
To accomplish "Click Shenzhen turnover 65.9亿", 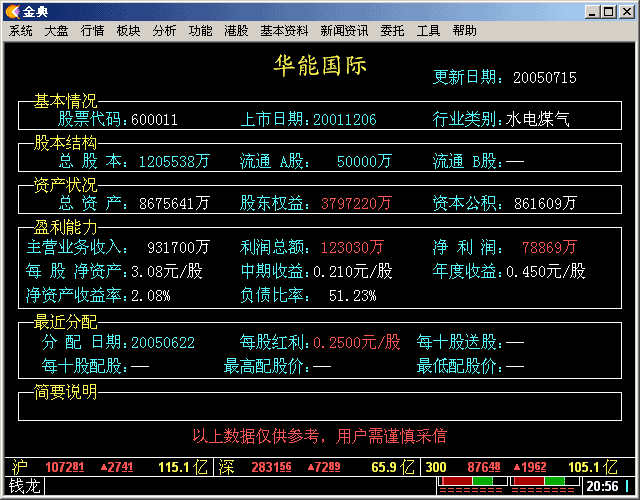I will point(393,467).
